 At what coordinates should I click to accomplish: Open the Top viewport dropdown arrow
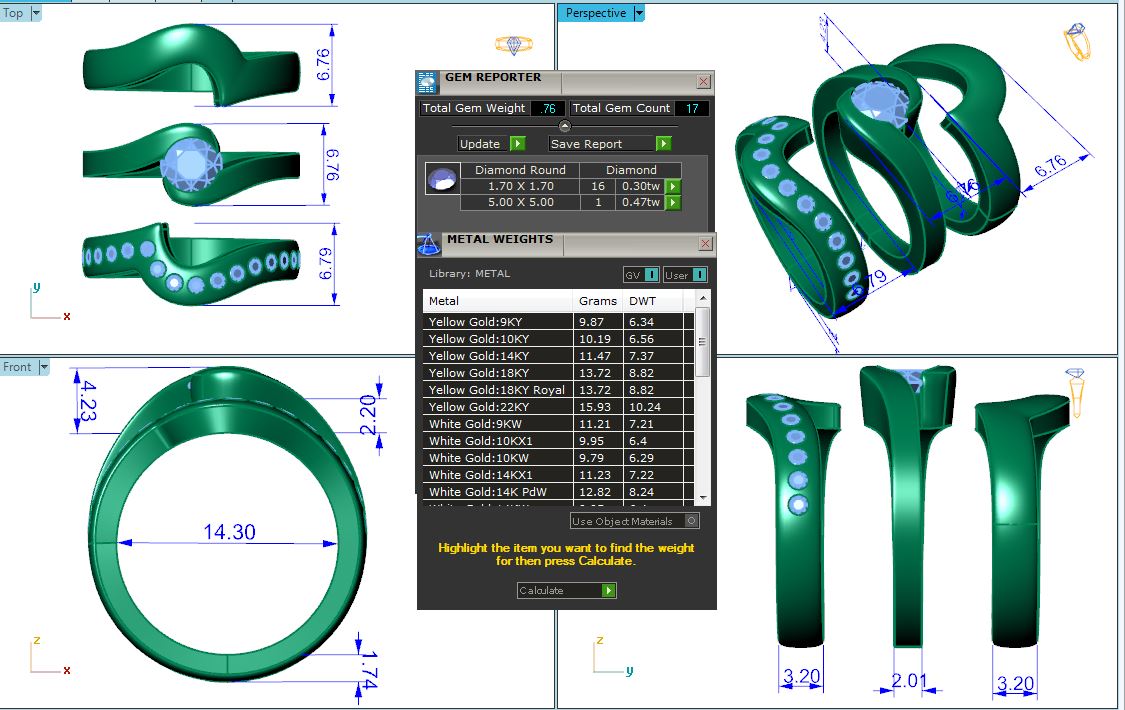(37, 13)
